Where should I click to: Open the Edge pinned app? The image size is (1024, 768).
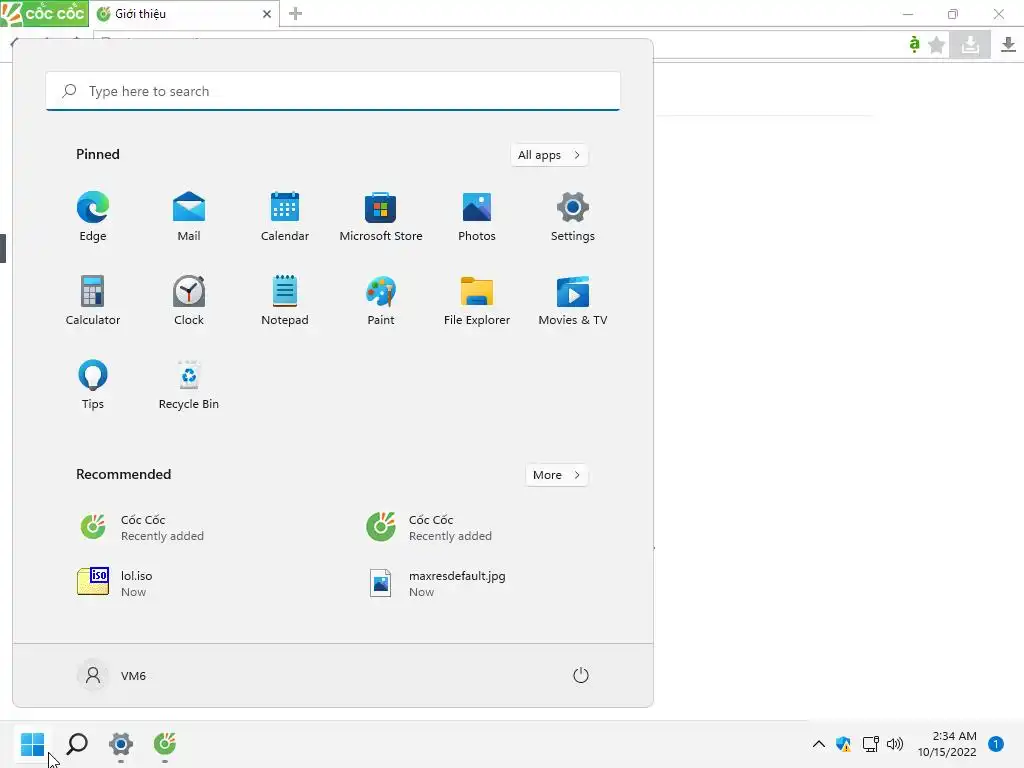(93, 217)
